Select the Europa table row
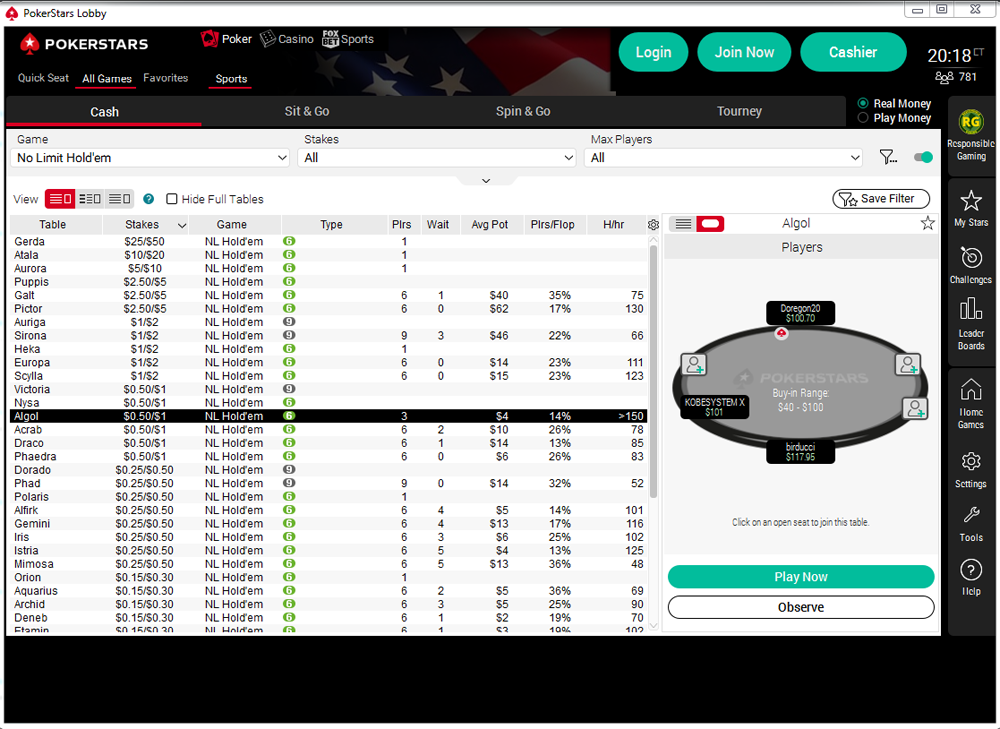 (x=328, y=362)
